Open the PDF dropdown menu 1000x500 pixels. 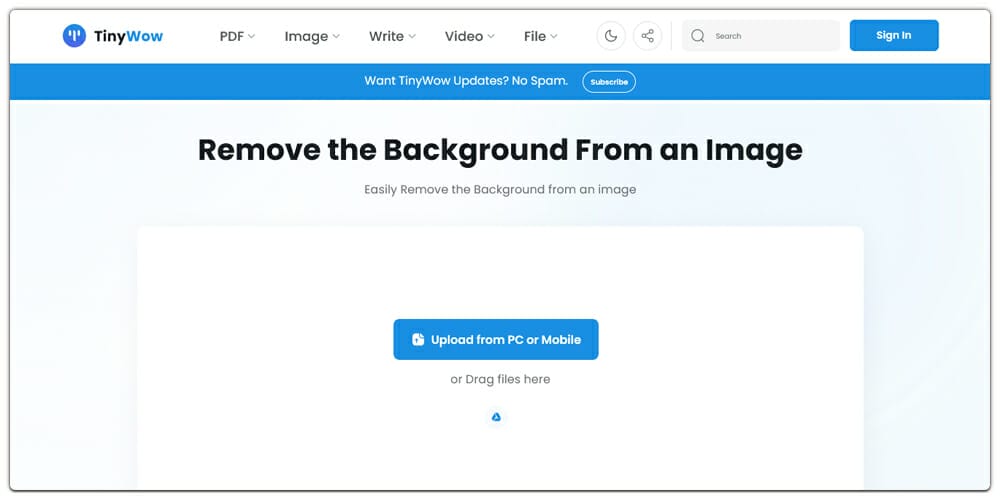[237, 36]
